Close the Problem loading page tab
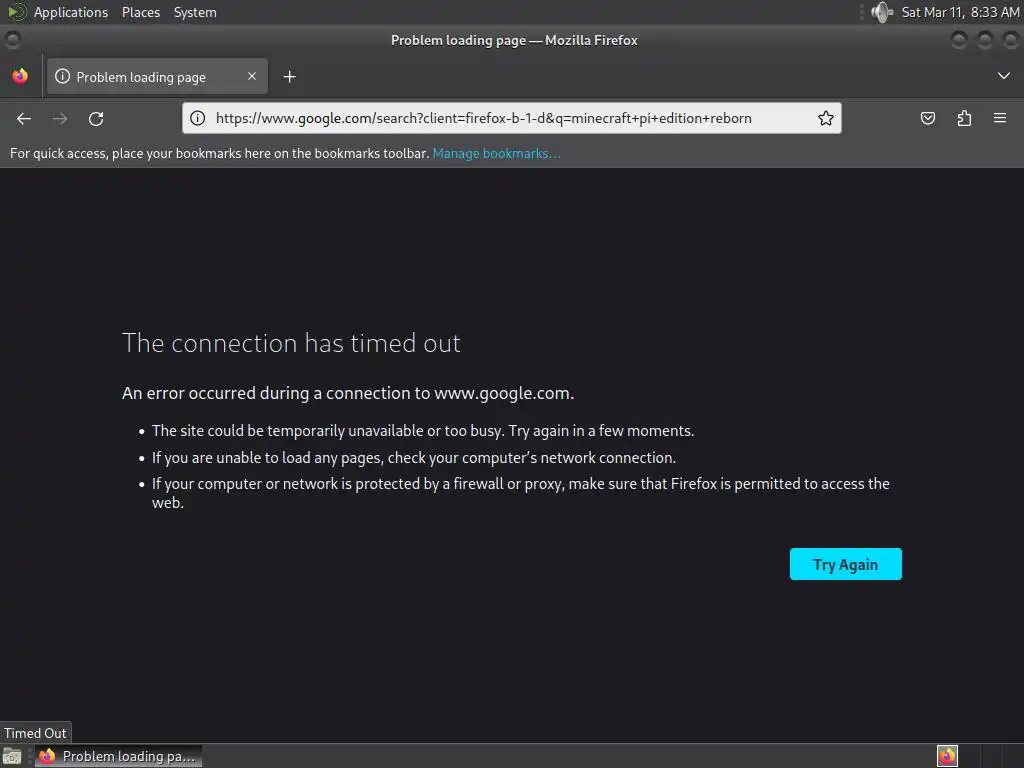Image resolution: width=1024 pixels, height=768 pixels. (x=252, y=76)
